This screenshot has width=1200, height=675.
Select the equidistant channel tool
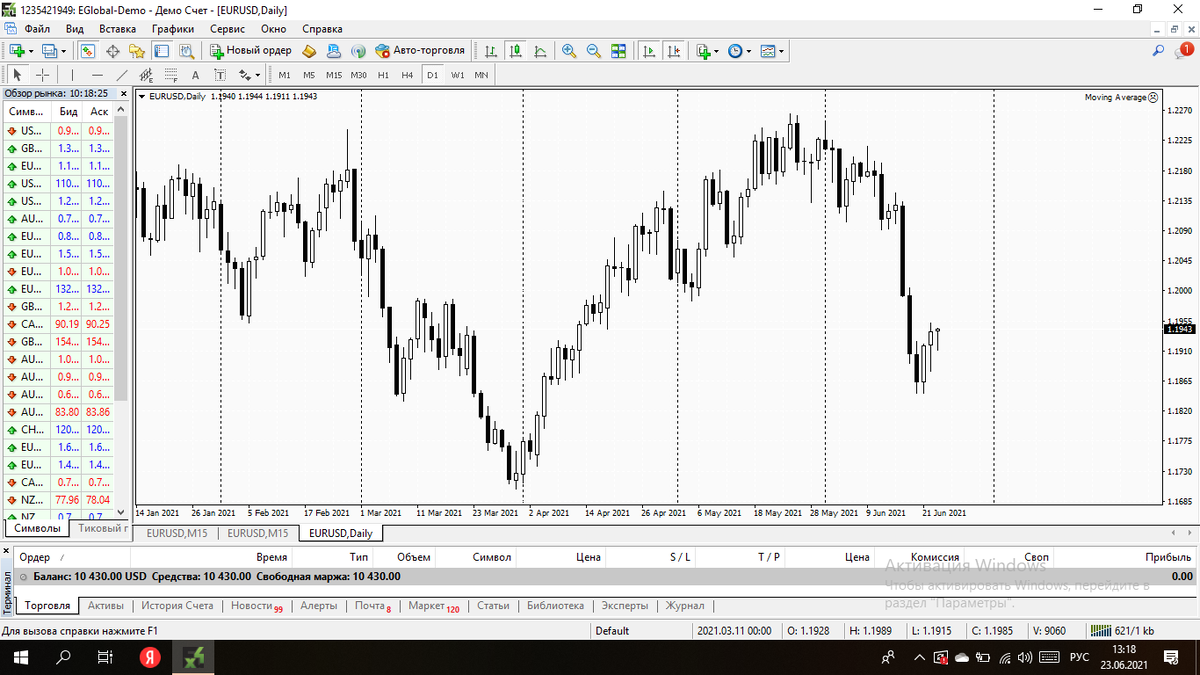click(146, 75)
